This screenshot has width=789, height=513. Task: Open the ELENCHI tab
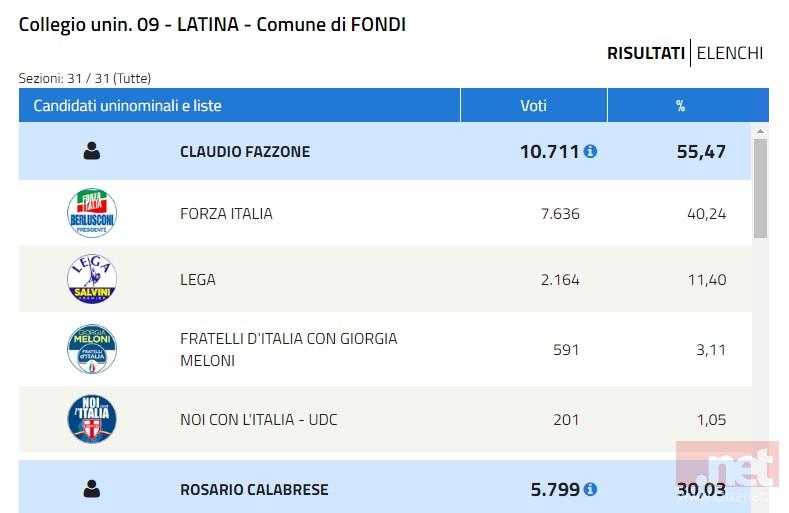point(730,53)
